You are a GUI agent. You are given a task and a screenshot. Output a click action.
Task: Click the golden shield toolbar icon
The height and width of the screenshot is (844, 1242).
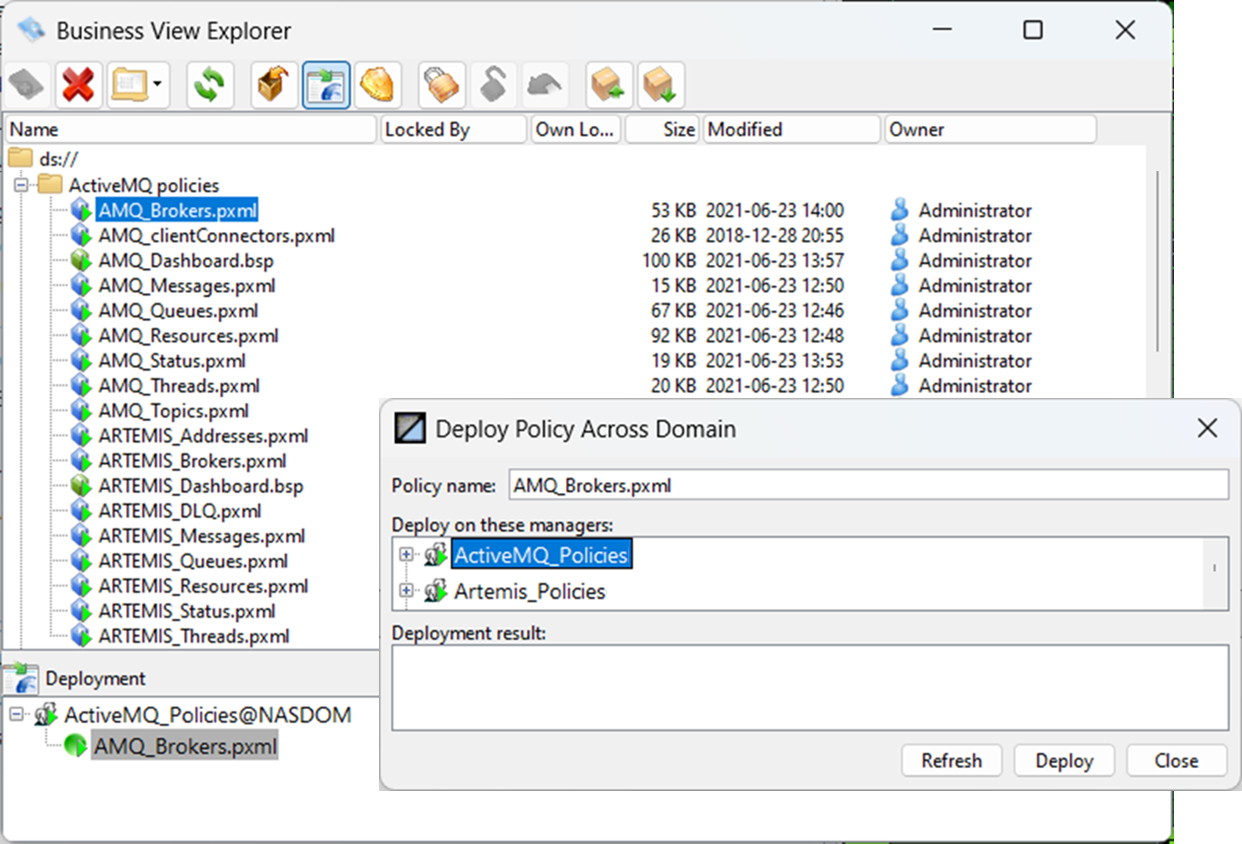click(377, 85)
